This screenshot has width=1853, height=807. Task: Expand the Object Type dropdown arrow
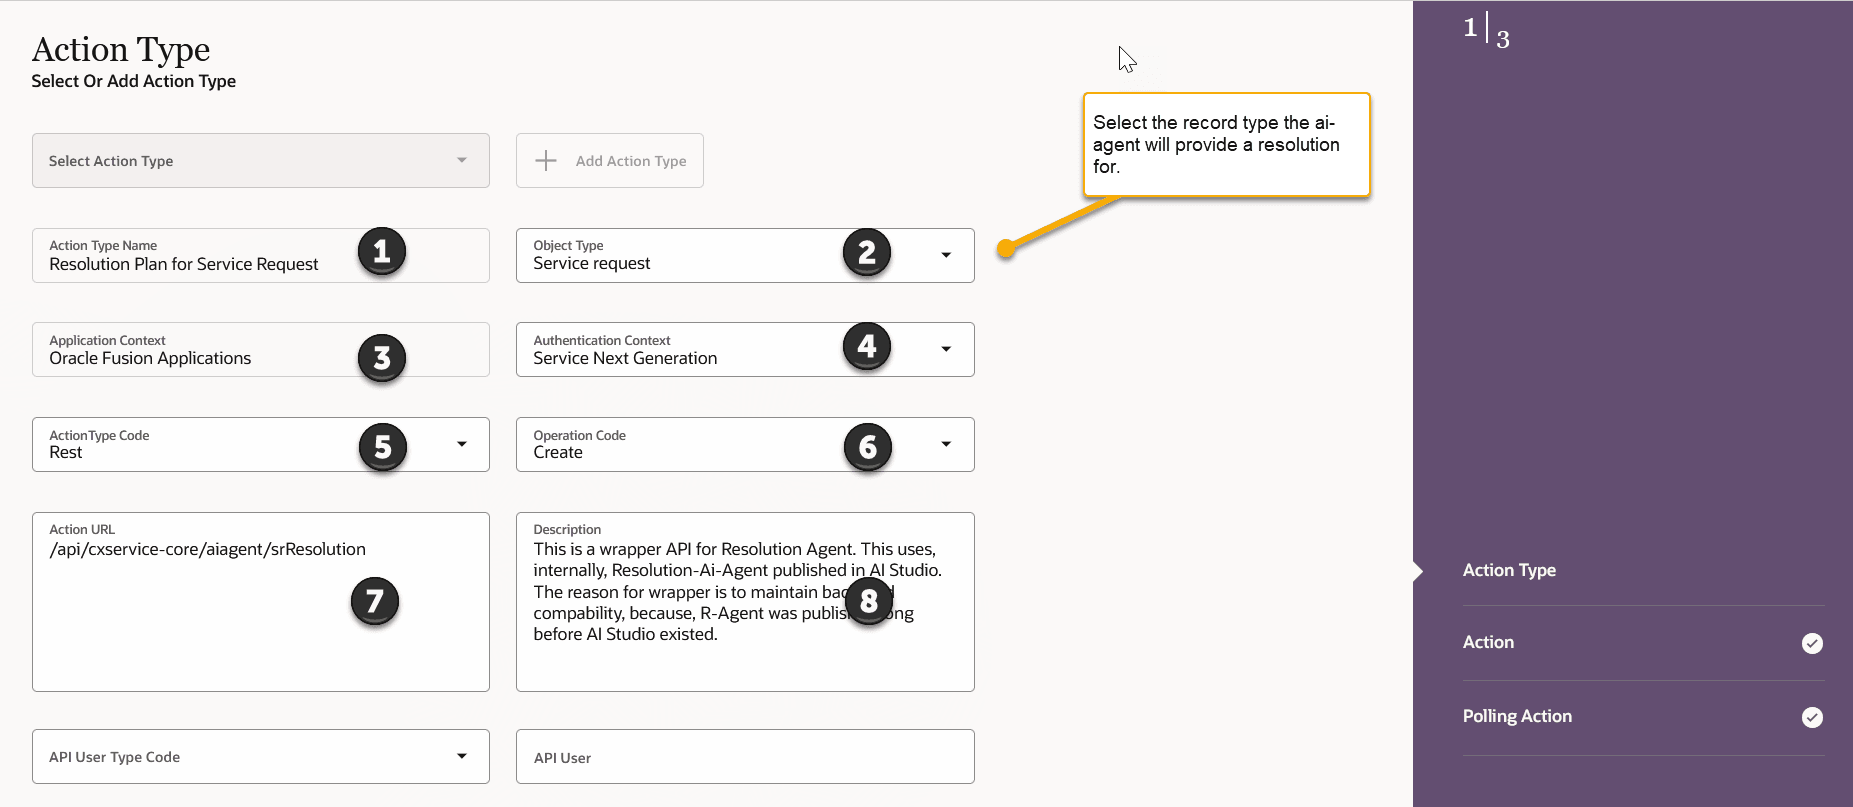[x=946, y=255]
